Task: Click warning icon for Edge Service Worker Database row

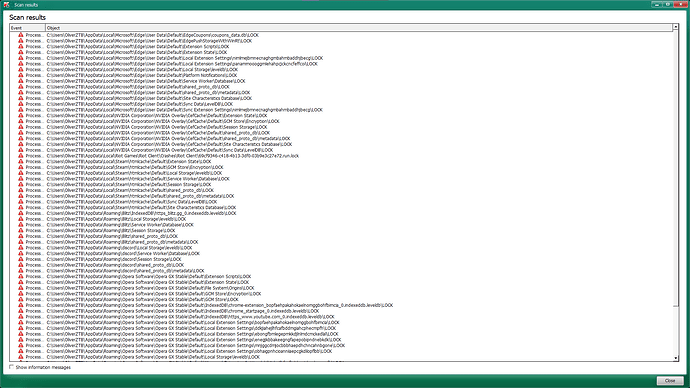Action: 21,81
